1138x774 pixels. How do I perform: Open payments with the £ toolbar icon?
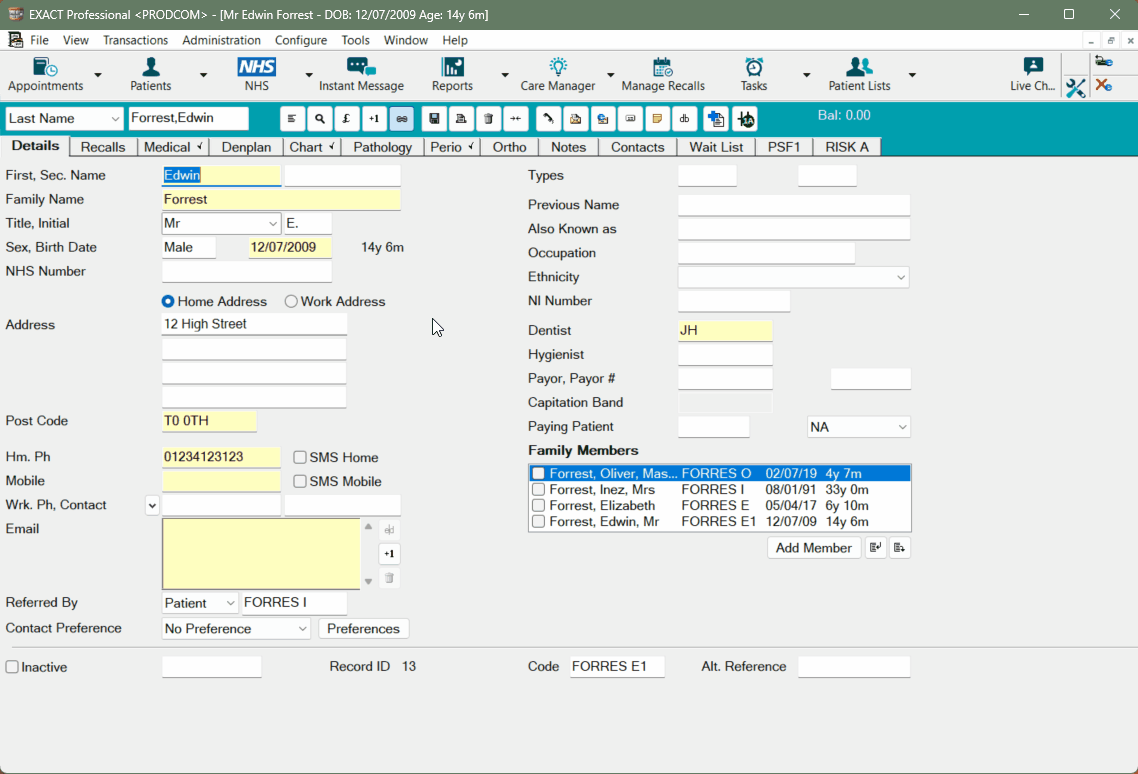coord(346,118)
